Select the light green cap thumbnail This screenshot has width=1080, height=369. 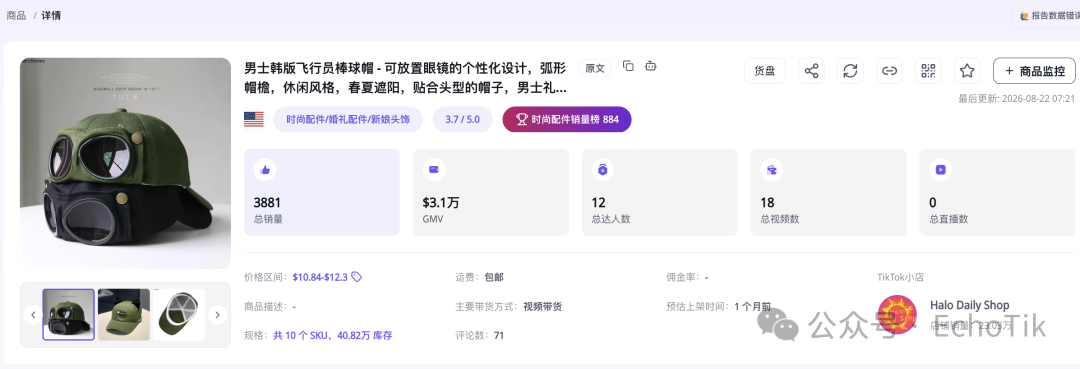124,315
